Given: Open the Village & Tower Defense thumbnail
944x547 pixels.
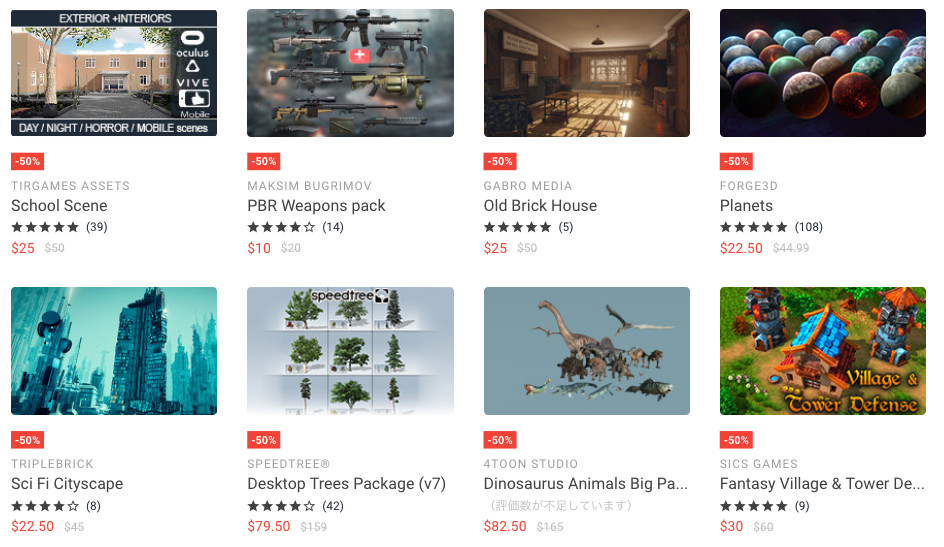Looking at the screenshot, I should 823,351.
